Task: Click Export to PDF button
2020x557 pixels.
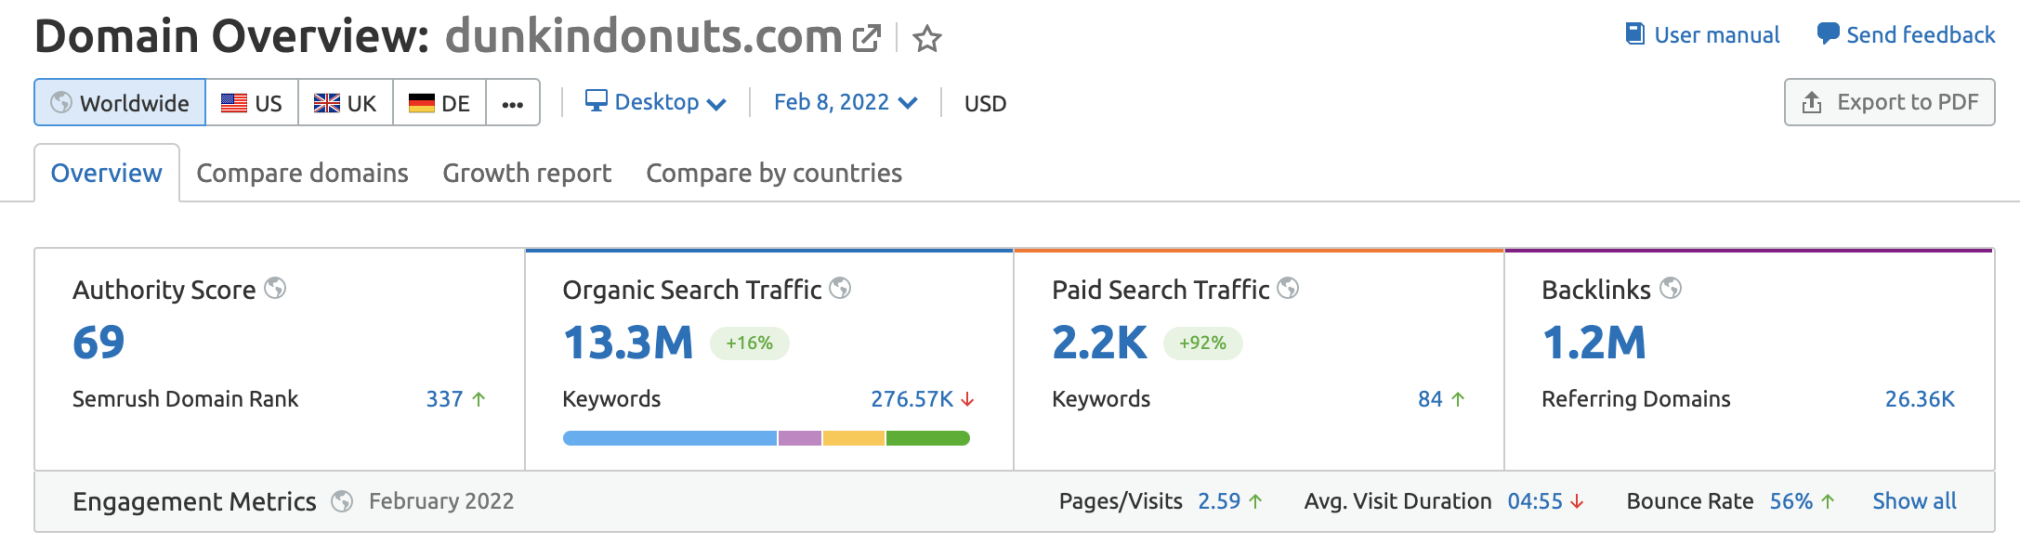Action: pos(1889,102)
